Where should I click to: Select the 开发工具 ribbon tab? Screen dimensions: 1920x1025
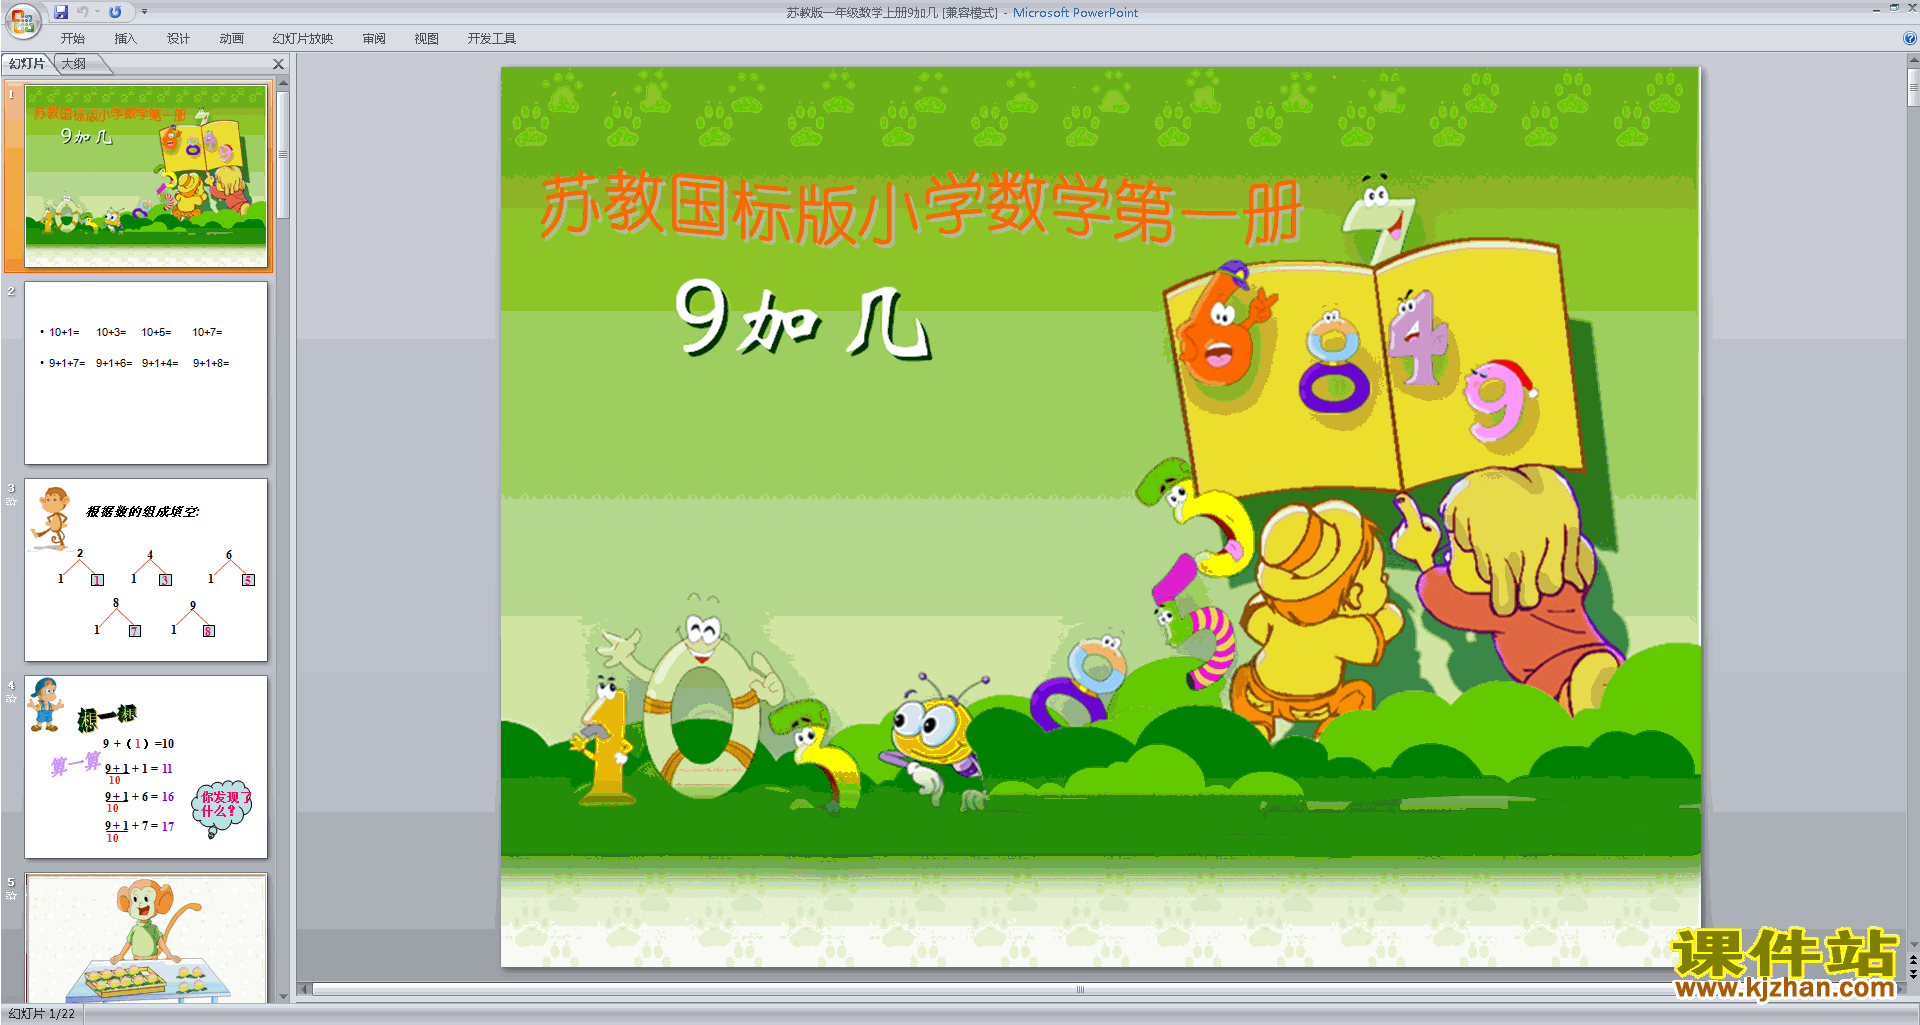tap(491, 39)
